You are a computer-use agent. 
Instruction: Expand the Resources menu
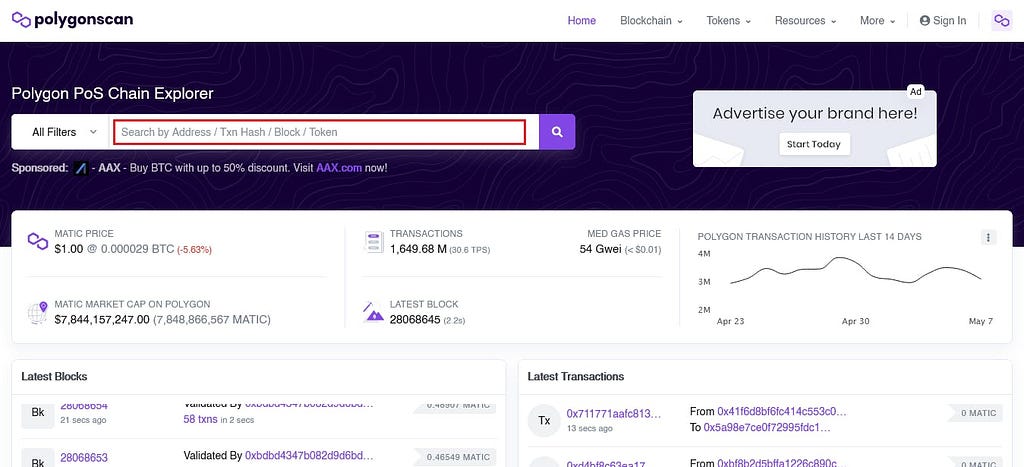(x=805, y=21)
